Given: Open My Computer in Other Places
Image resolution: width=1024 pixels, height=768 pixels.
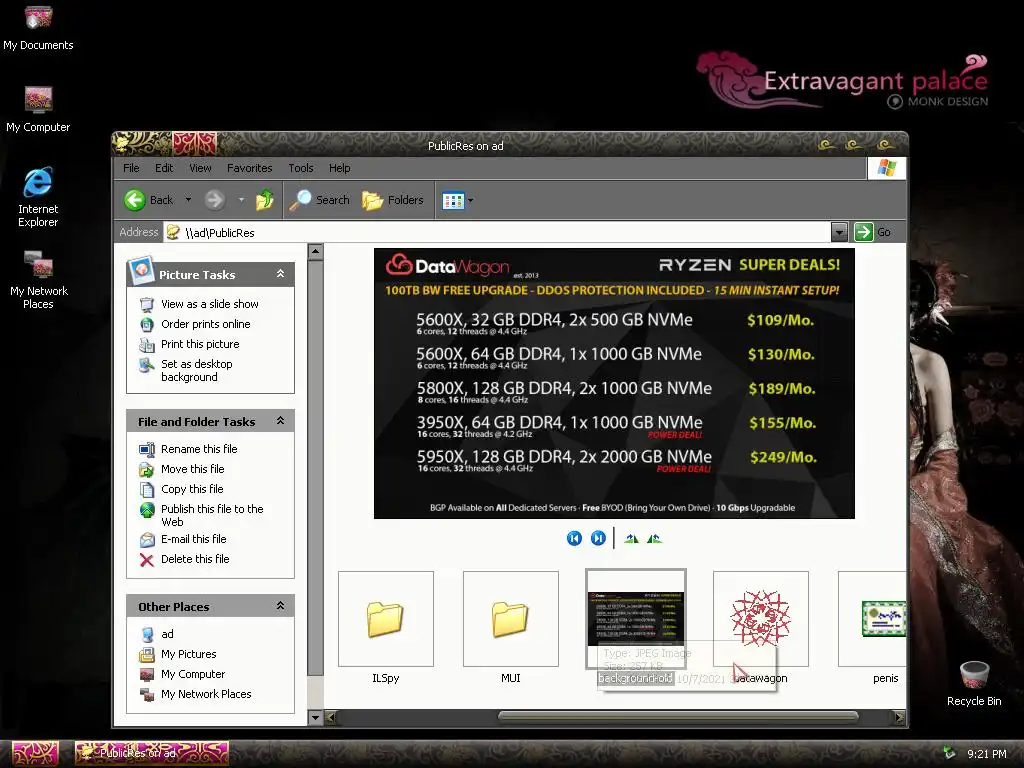Looking at the screenshot, I should point(193,674).
